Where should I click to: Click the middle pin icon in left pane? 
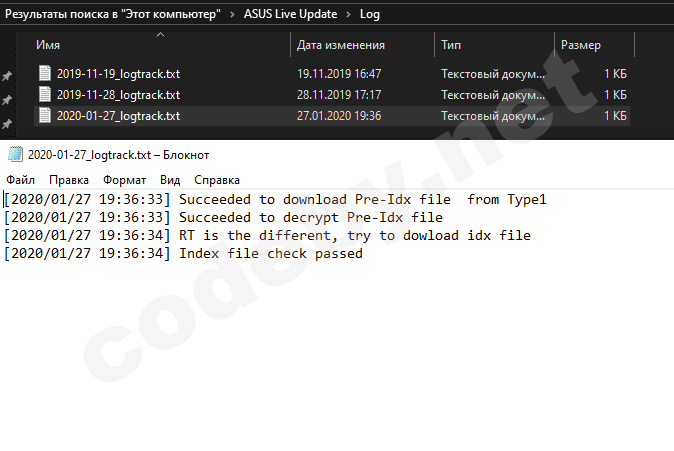[x=7, y=100]
